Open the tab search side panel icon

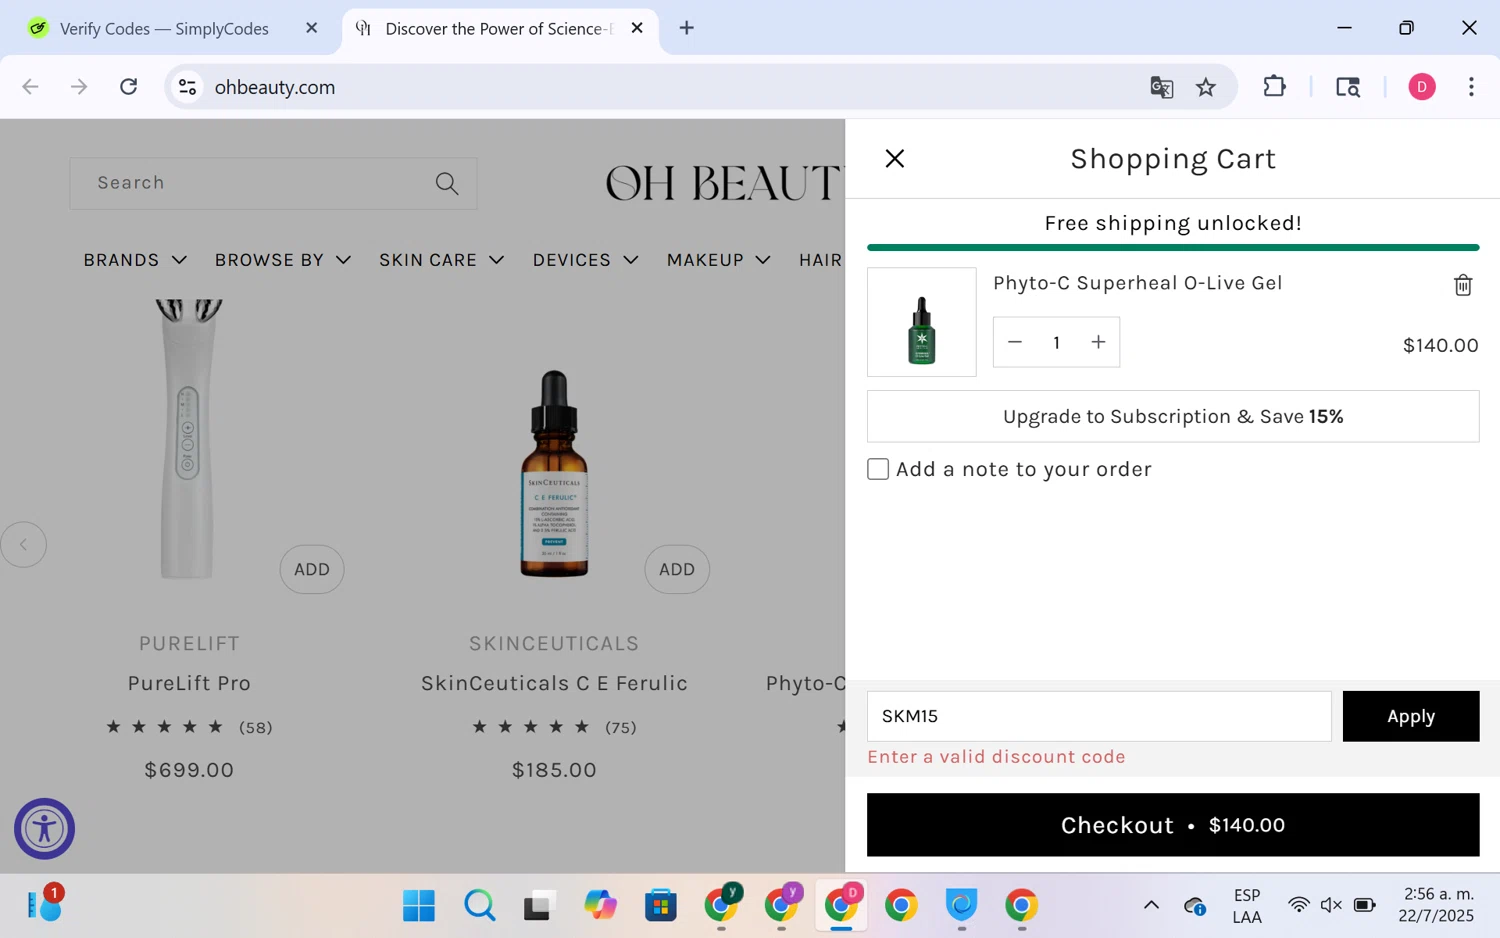click(1348, 87)
